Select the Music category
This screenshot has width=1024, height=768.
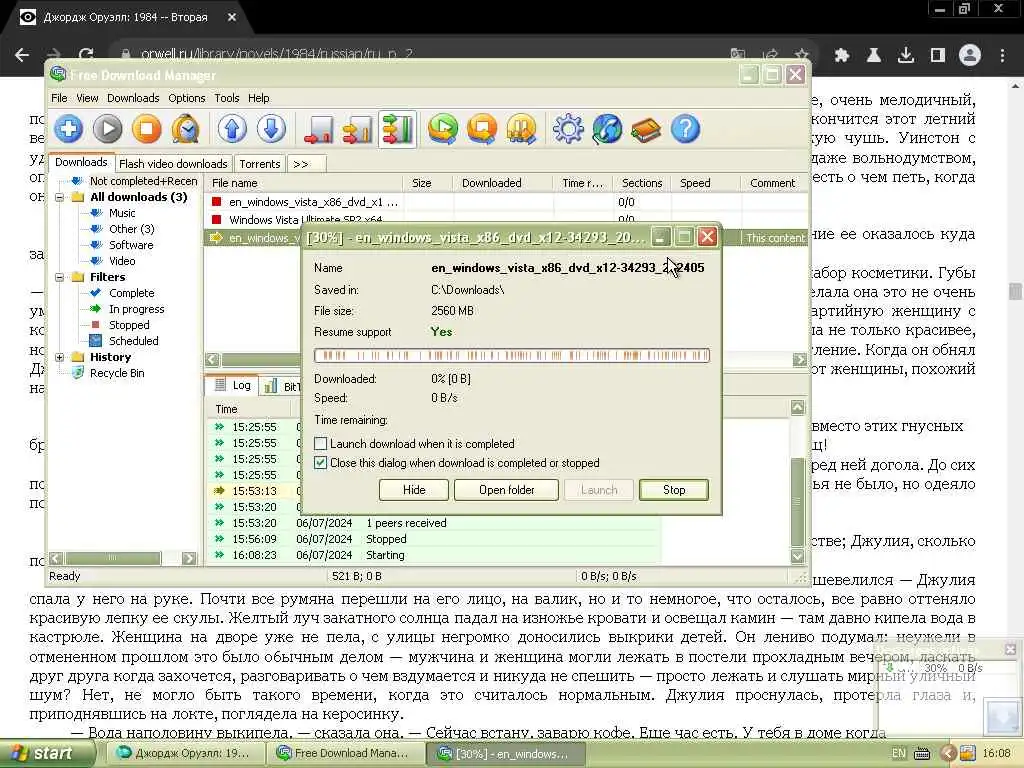pyautogui.click(x=122, y=213)
